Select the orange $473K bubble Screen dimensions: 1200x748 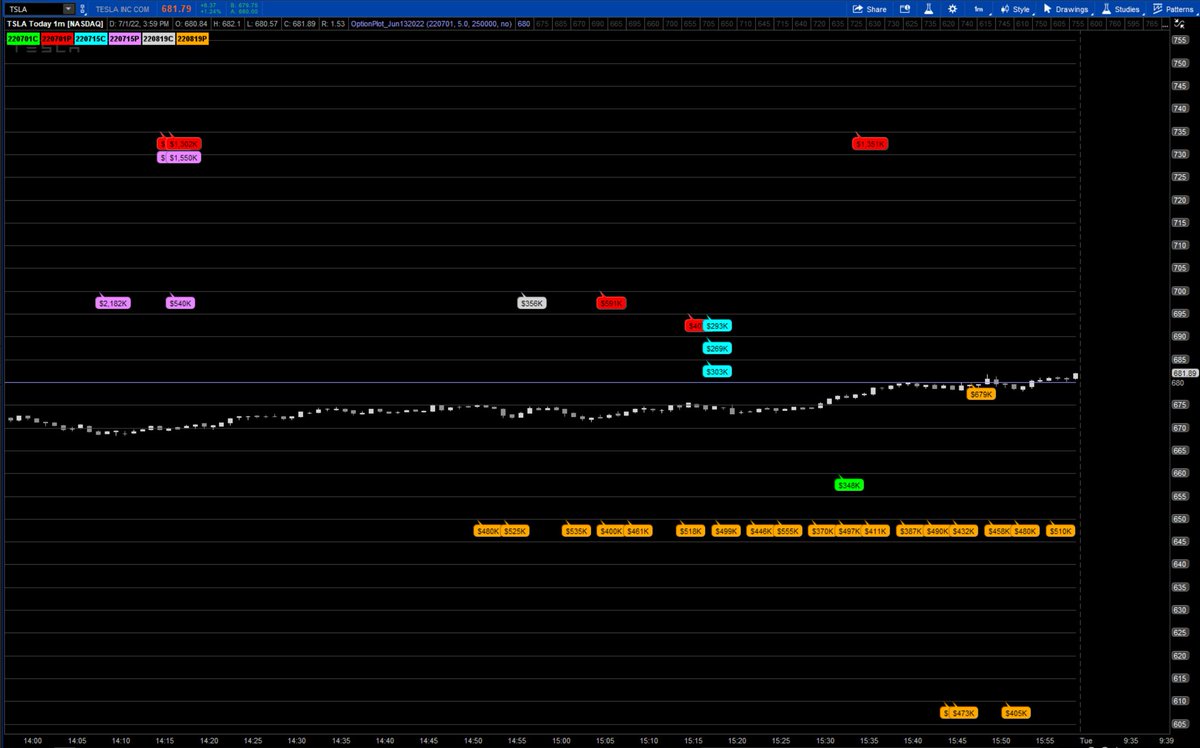point(963,713)
